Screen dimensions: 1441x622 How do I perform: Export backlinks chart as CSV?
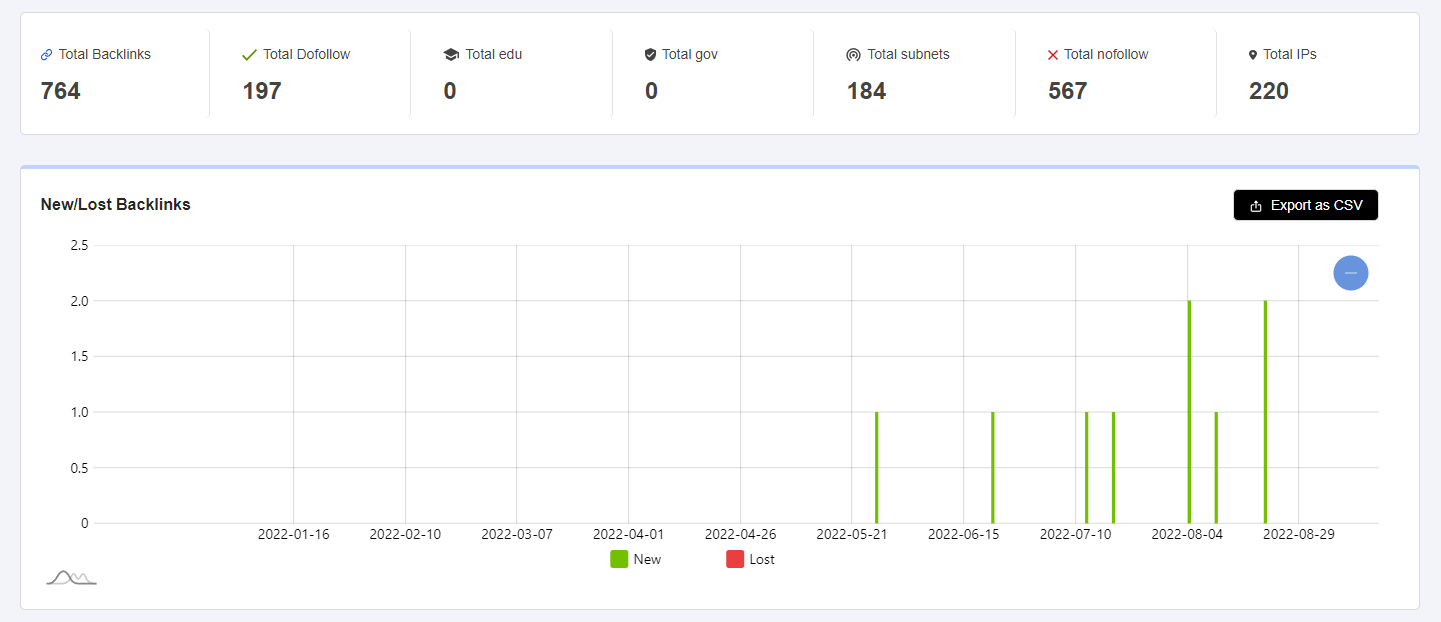tap(1306, 205)
